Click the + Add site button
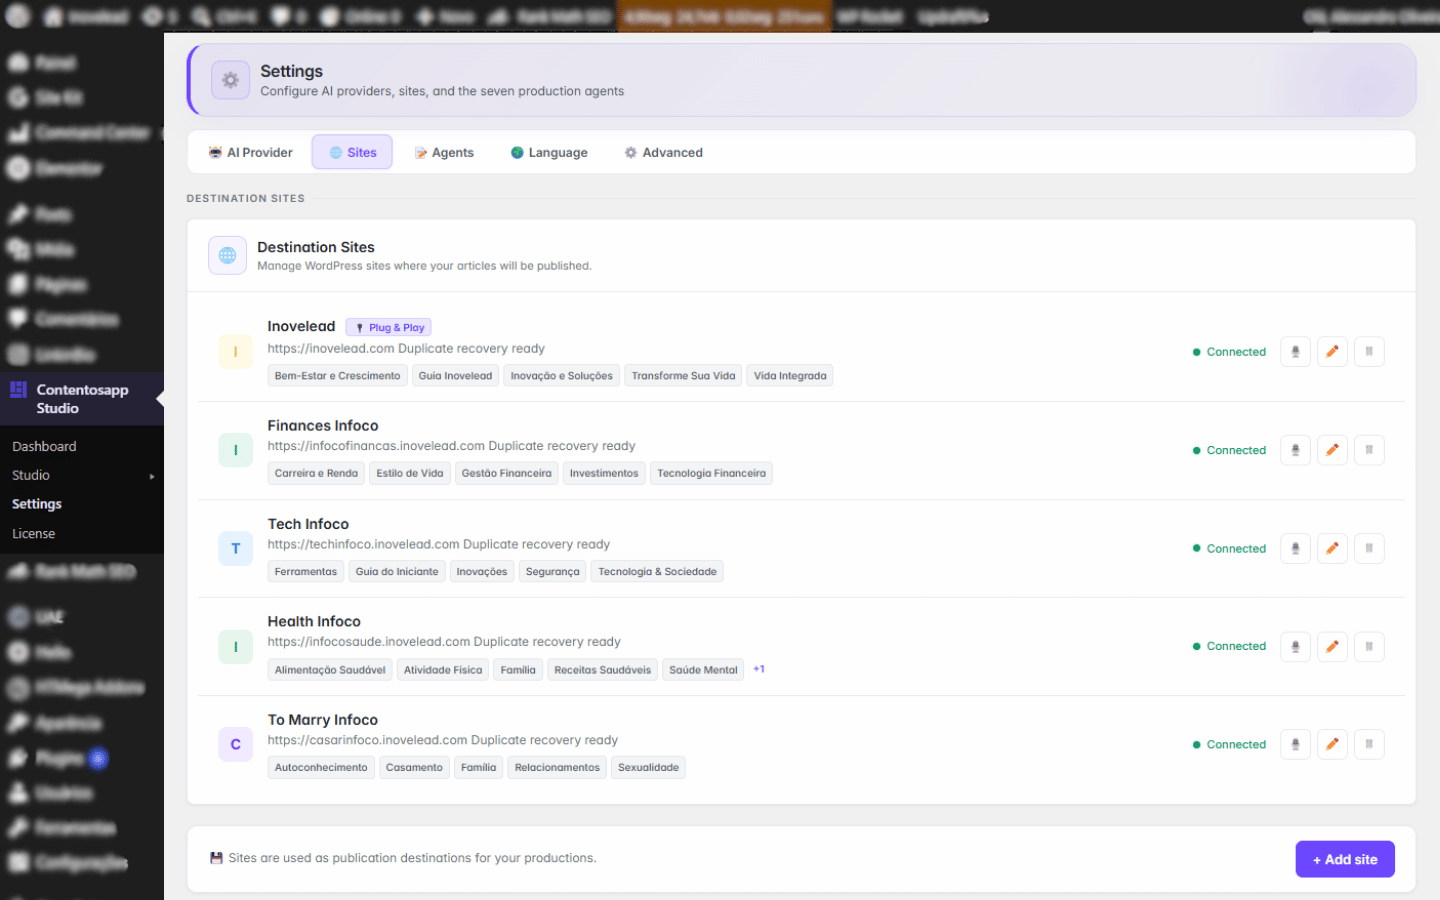This screenshot has width=1440, height=900. tap(1345, 859)
